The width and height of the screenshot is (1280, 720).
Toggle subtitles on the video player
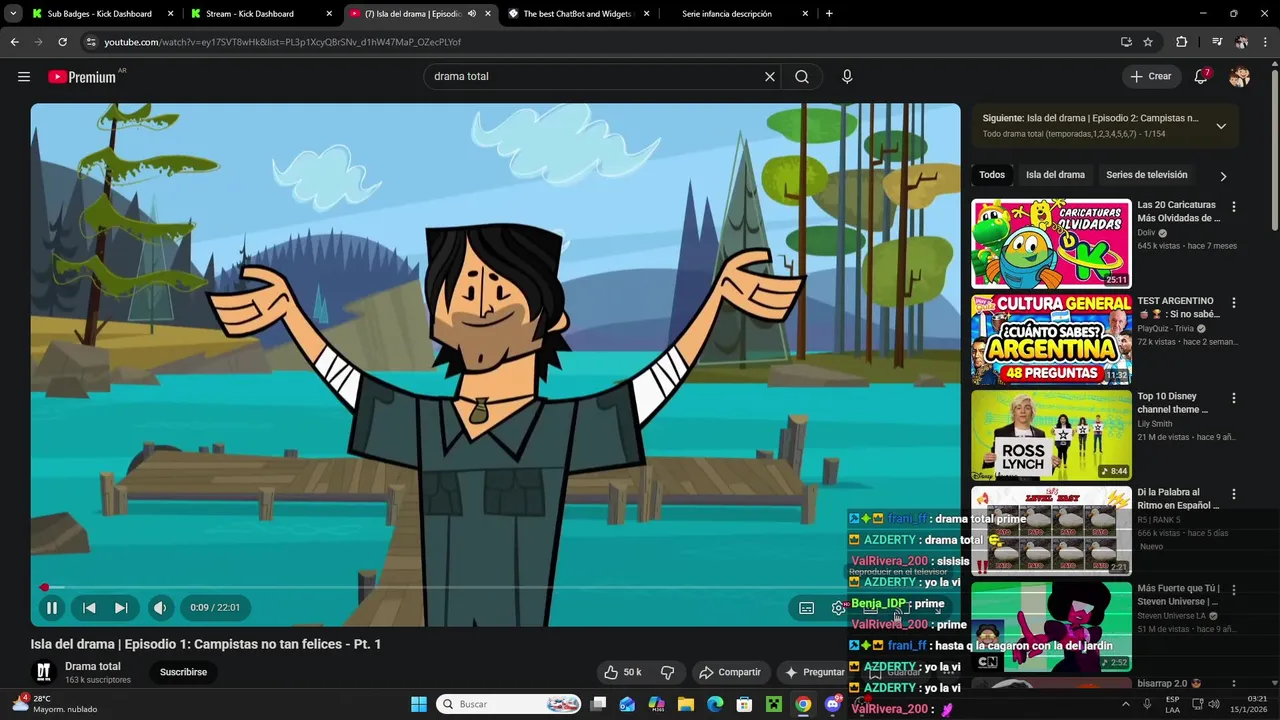tap(806, 608)
